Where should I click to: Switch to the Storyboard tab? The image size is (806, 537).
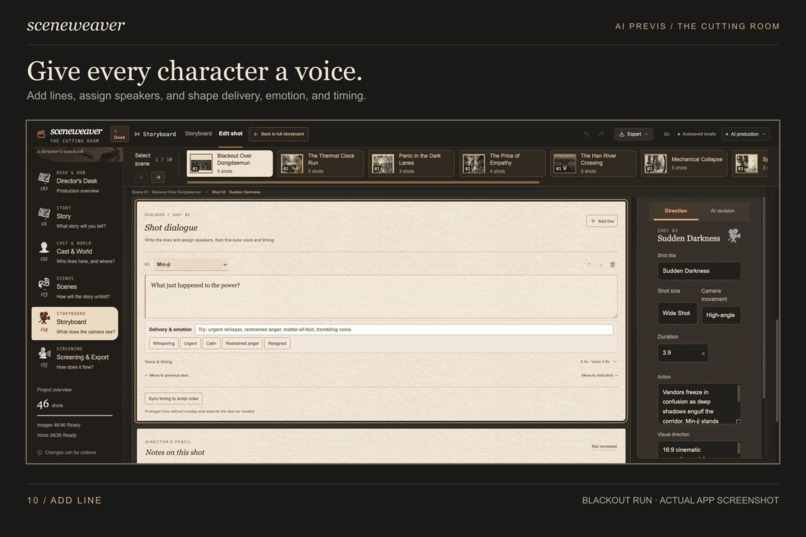[x=198, y=134]
